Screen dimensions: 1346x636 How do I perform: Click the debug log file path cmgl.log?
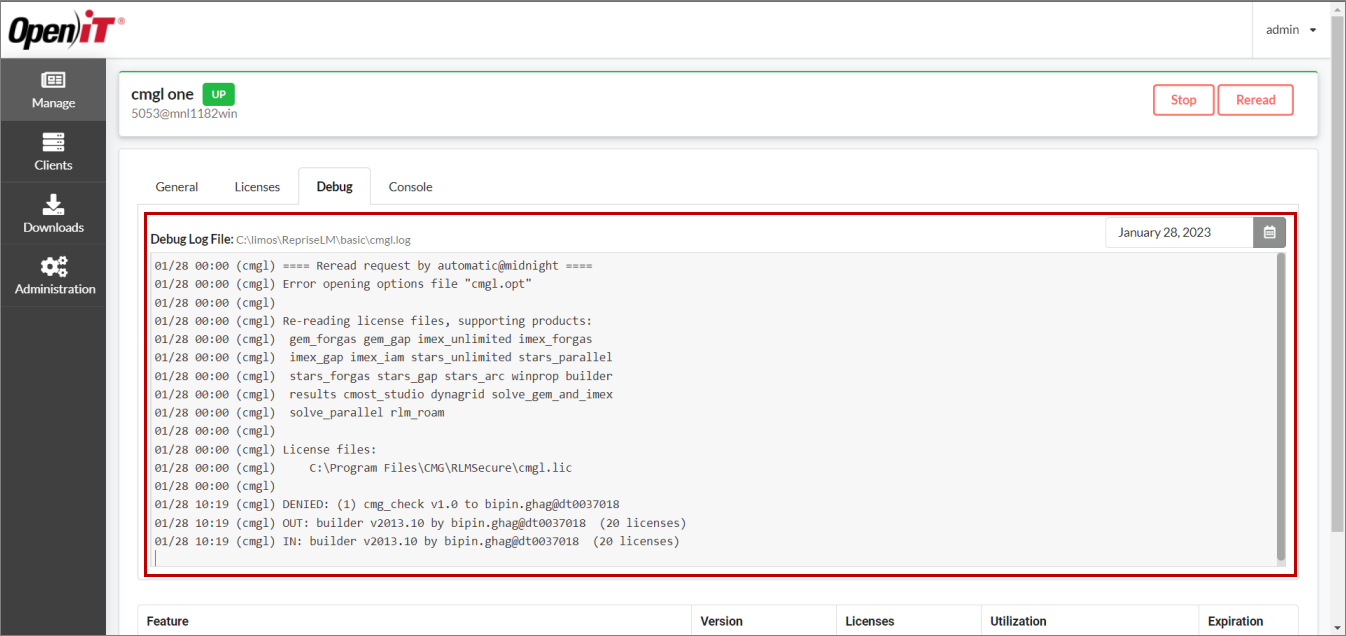pos(323,240)
